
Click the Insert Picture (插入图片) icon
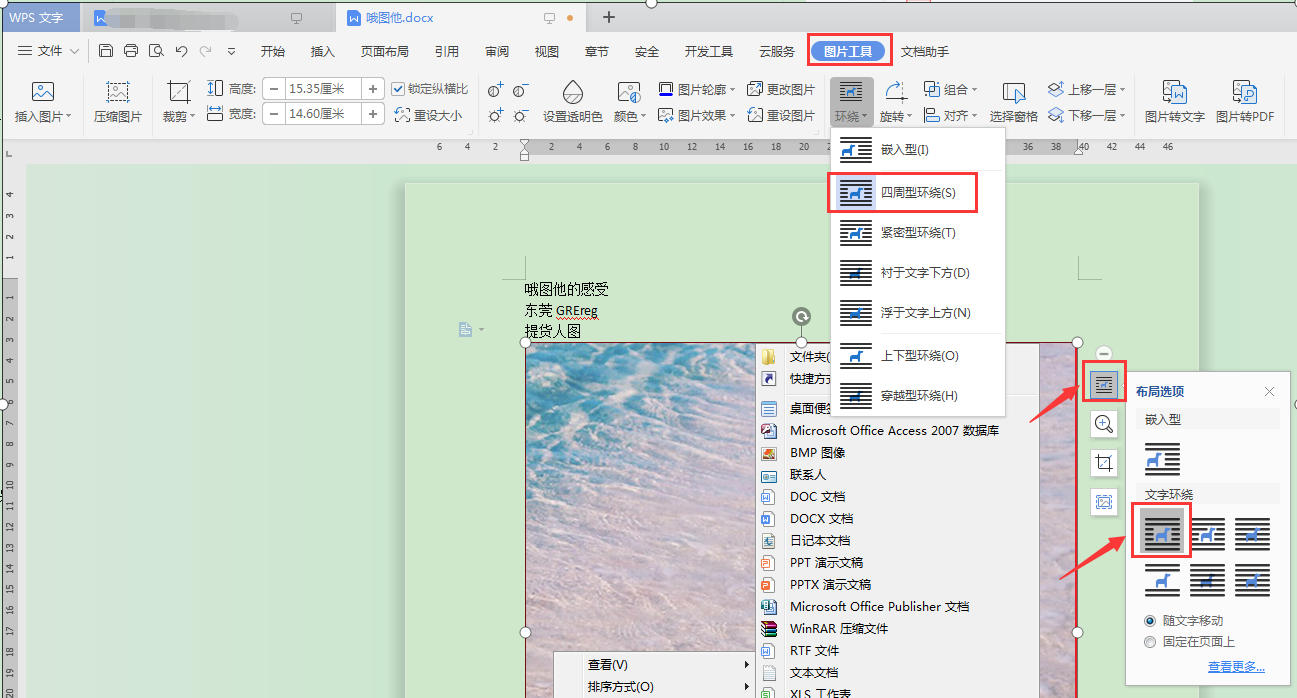click(42, 93)
